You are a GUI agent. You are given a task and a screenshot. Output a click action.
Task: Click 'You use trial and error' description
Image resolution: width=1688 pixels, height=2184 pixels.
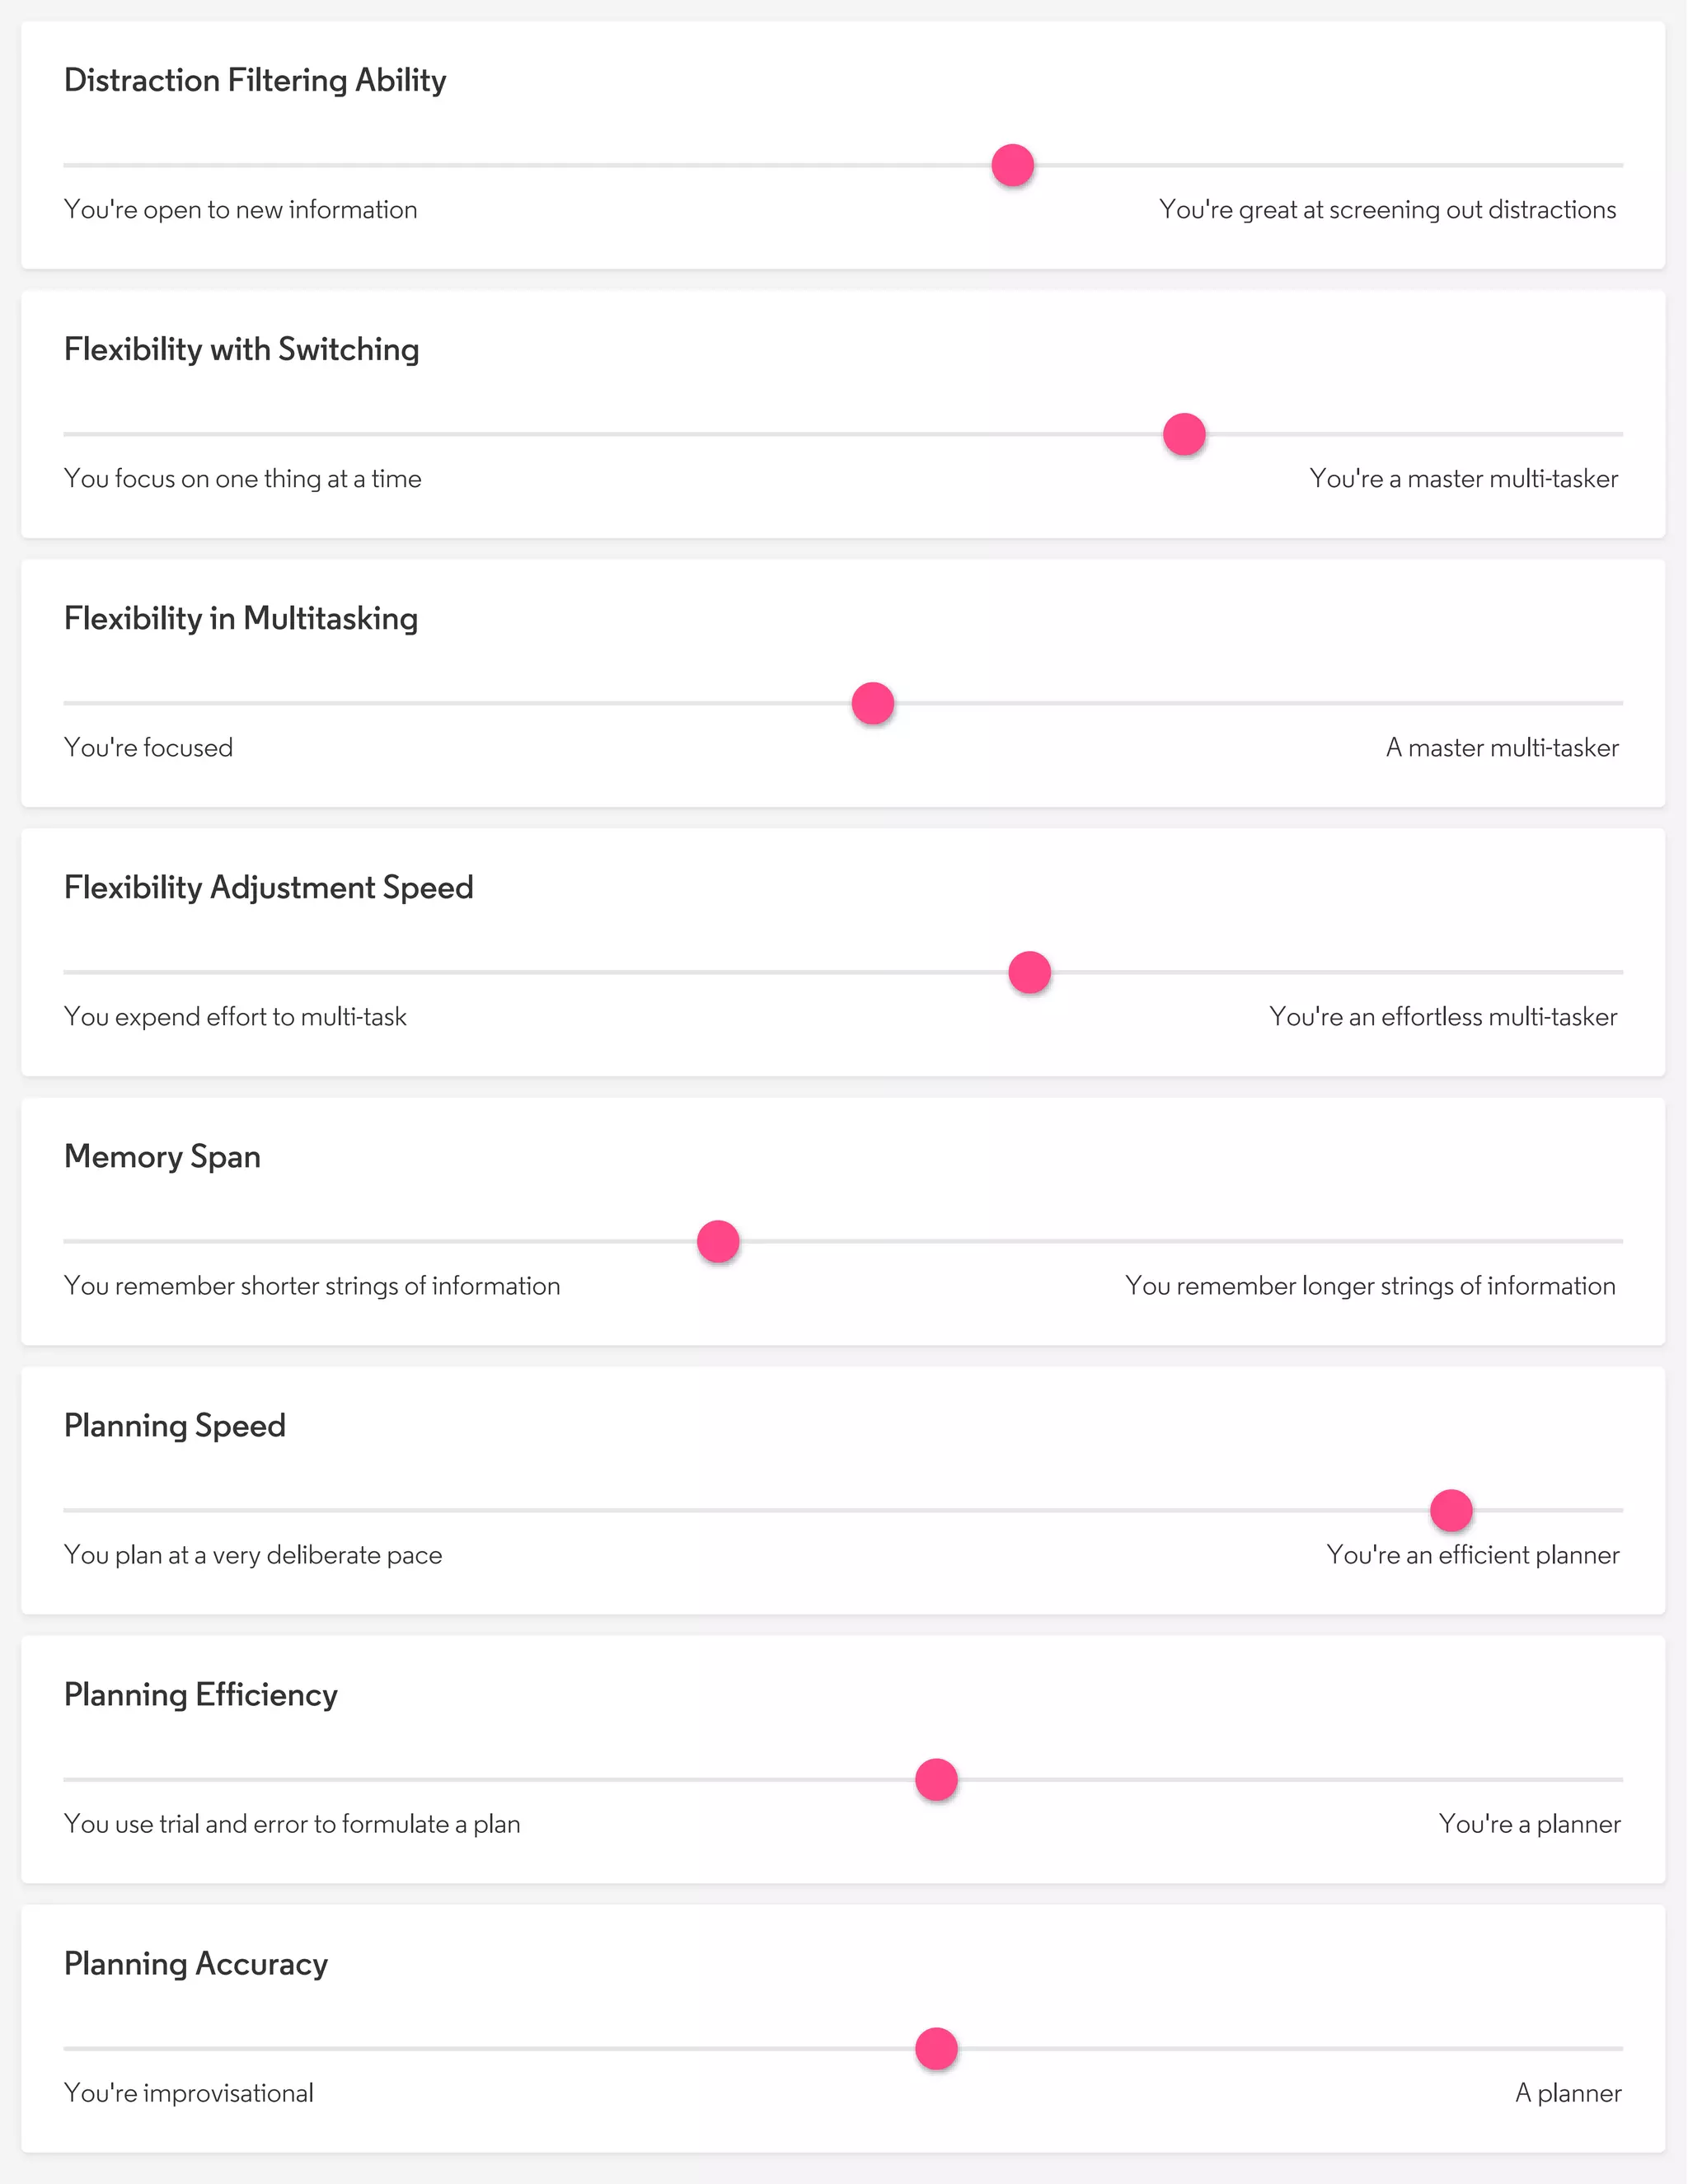point(292,1824)
